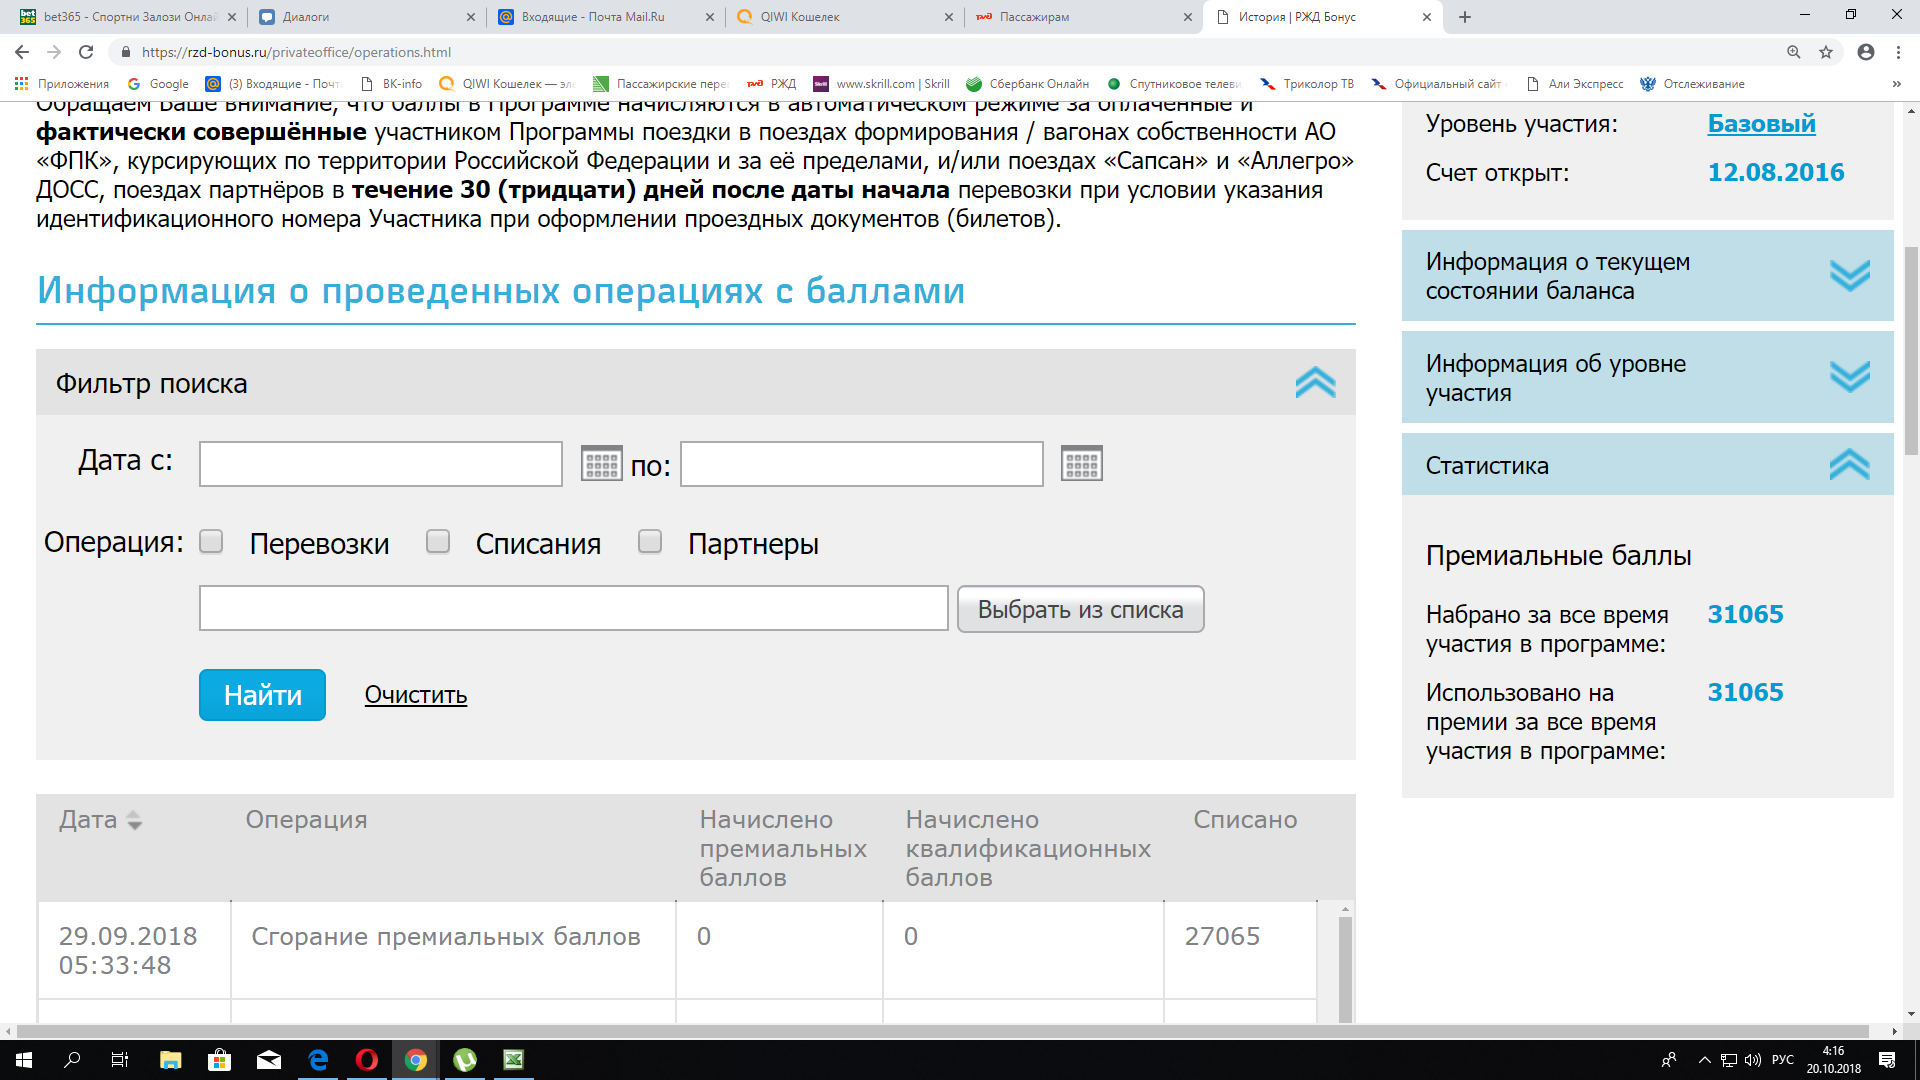Open Chrome from the Windows taskbar
This screenshot has width=1920, height=1080.
(416, 1060)
